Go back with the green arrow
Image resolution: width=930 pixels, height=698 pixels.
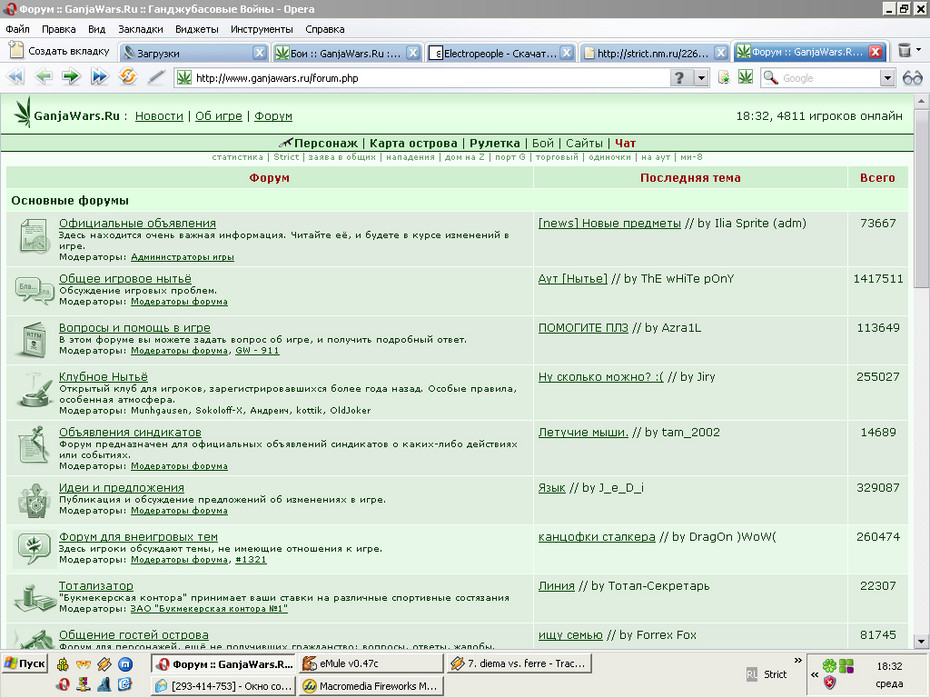coord(43,77)
